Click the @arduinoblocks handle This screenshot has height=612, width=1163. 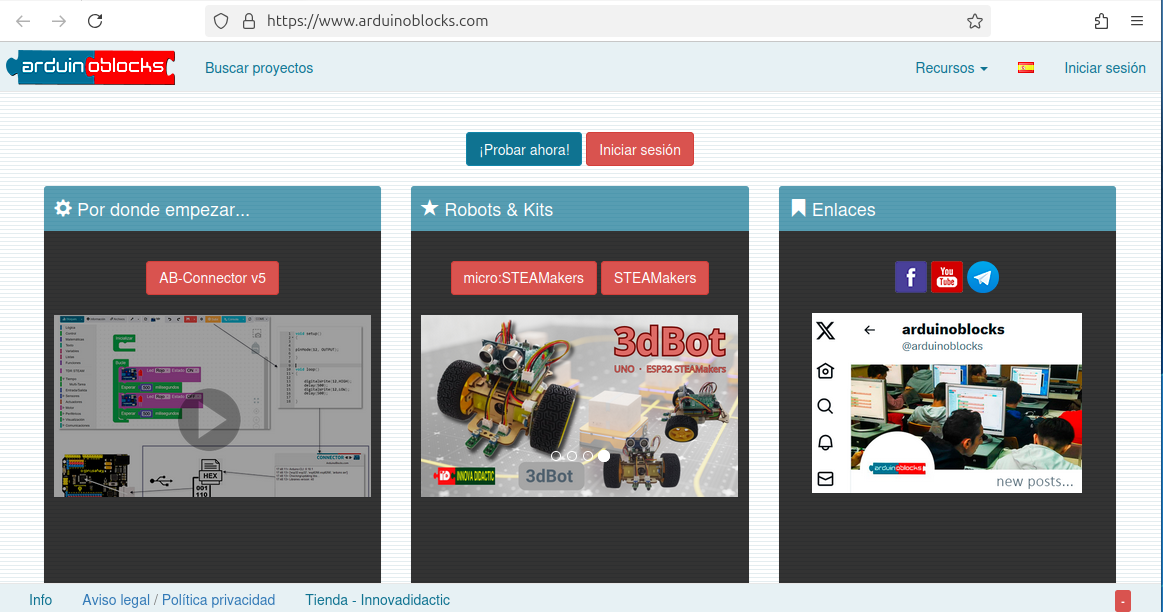pyautogui.click(x=942, y=346)
